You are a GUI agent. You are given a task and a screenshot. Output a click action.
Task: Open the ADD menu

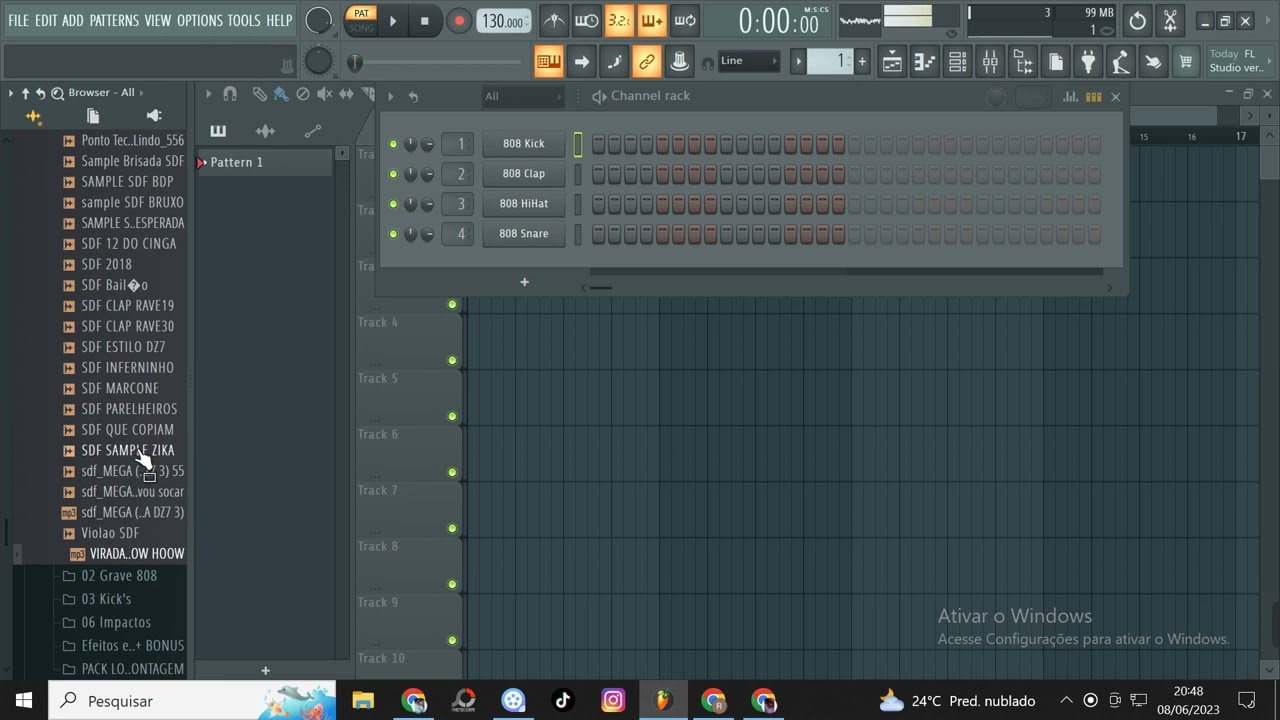tap(73, 20)
